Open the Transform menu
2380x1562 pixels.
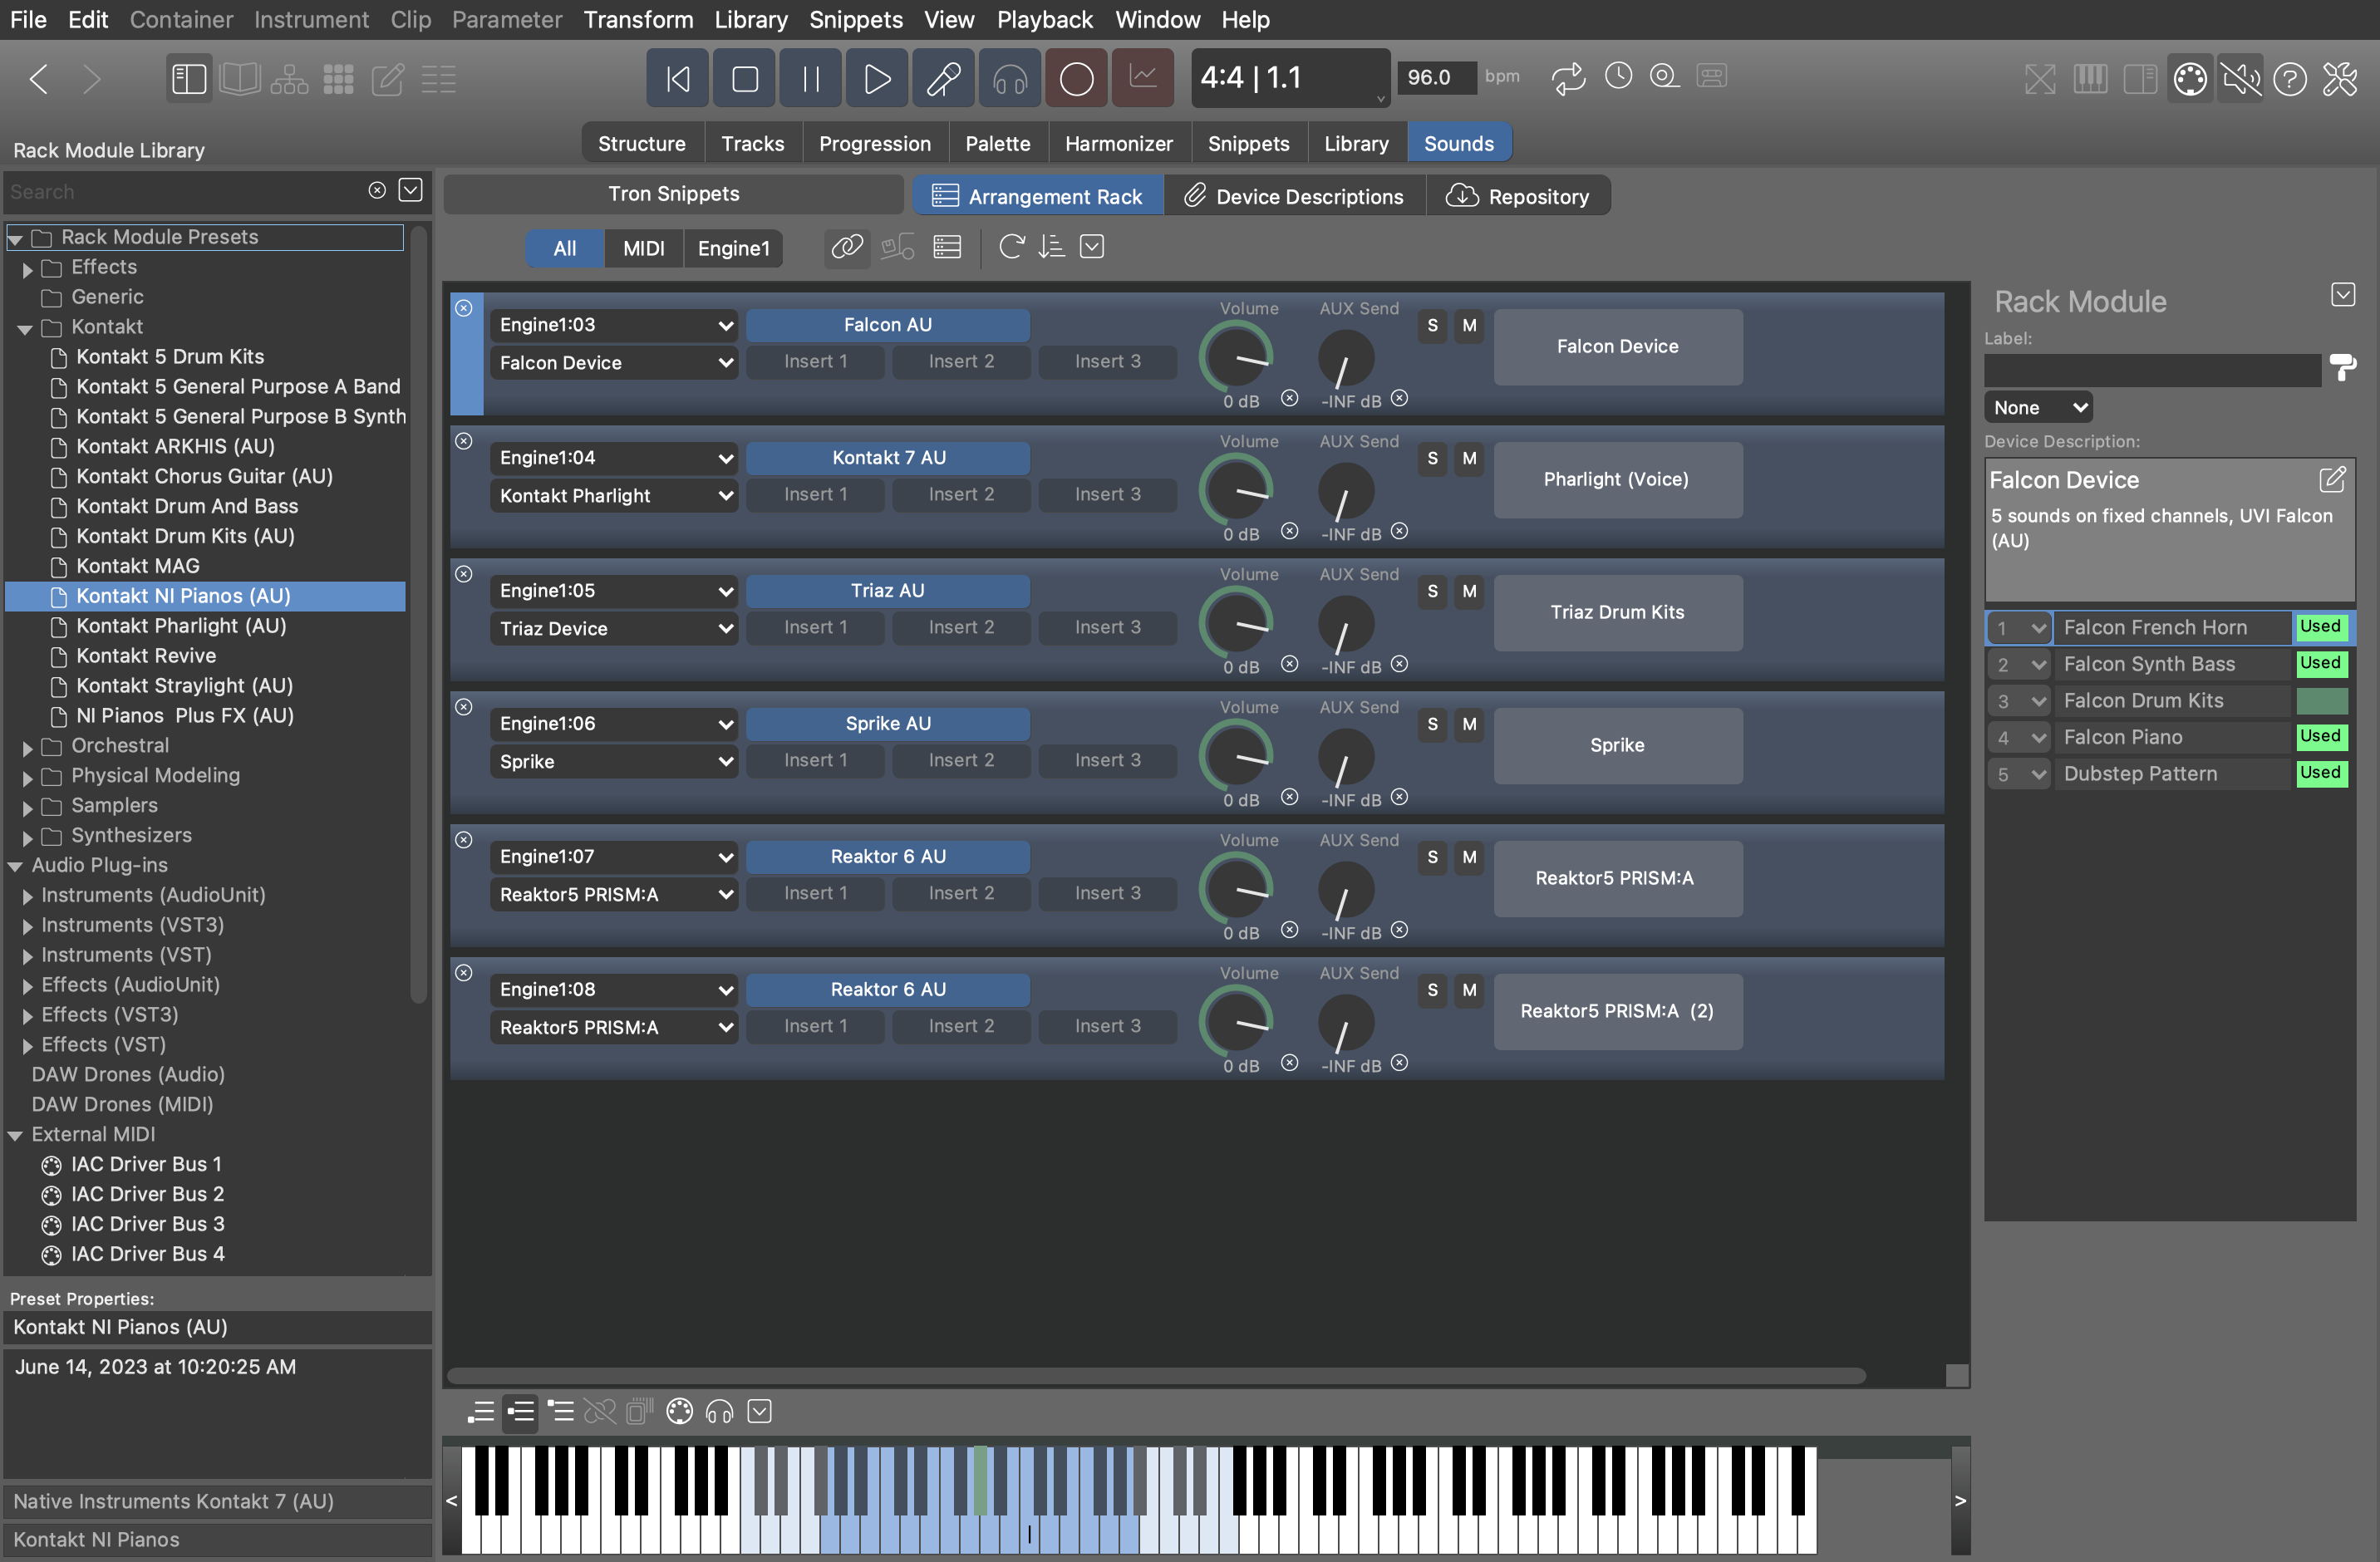[638, 20]
